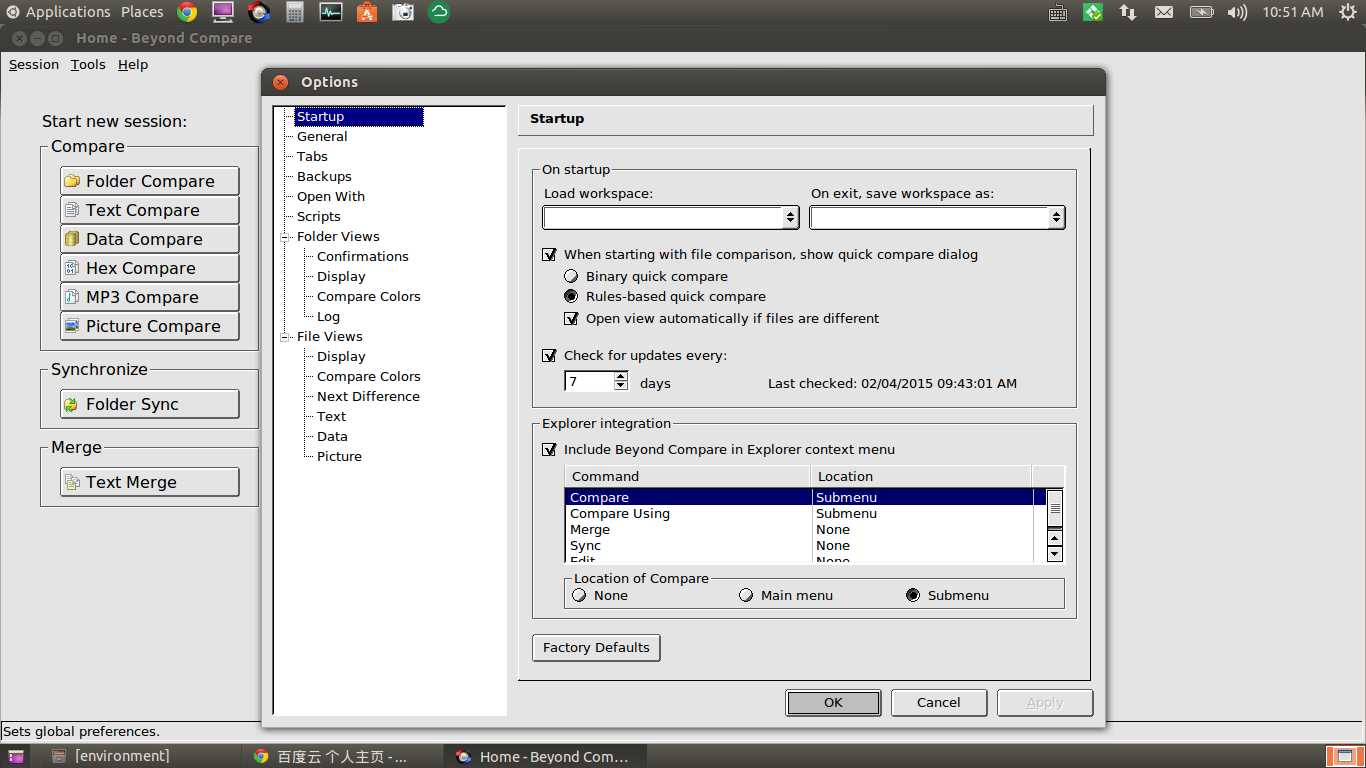This screenshot has height=768, width=1366.
Task: Start a Folder Compare session
Action: point(150,181)
